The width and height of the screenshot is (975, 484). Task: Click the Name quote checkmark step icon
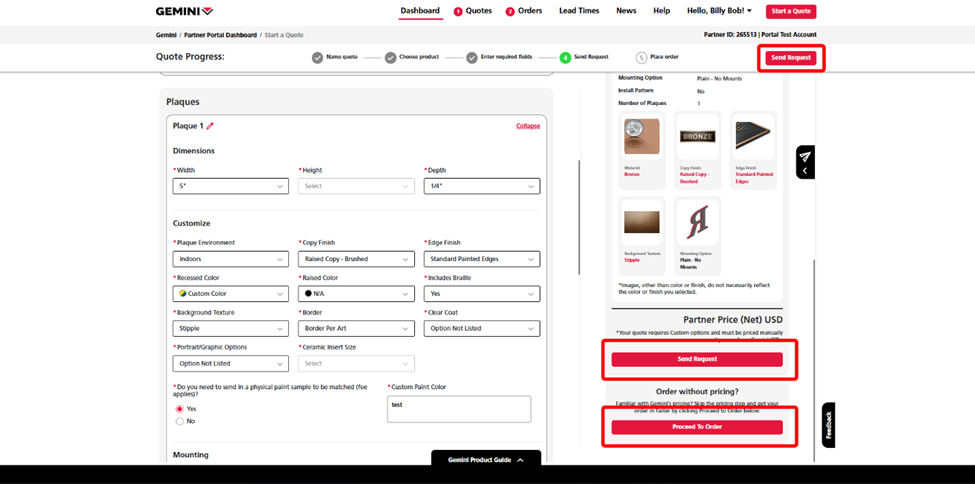tap(318, 58)
